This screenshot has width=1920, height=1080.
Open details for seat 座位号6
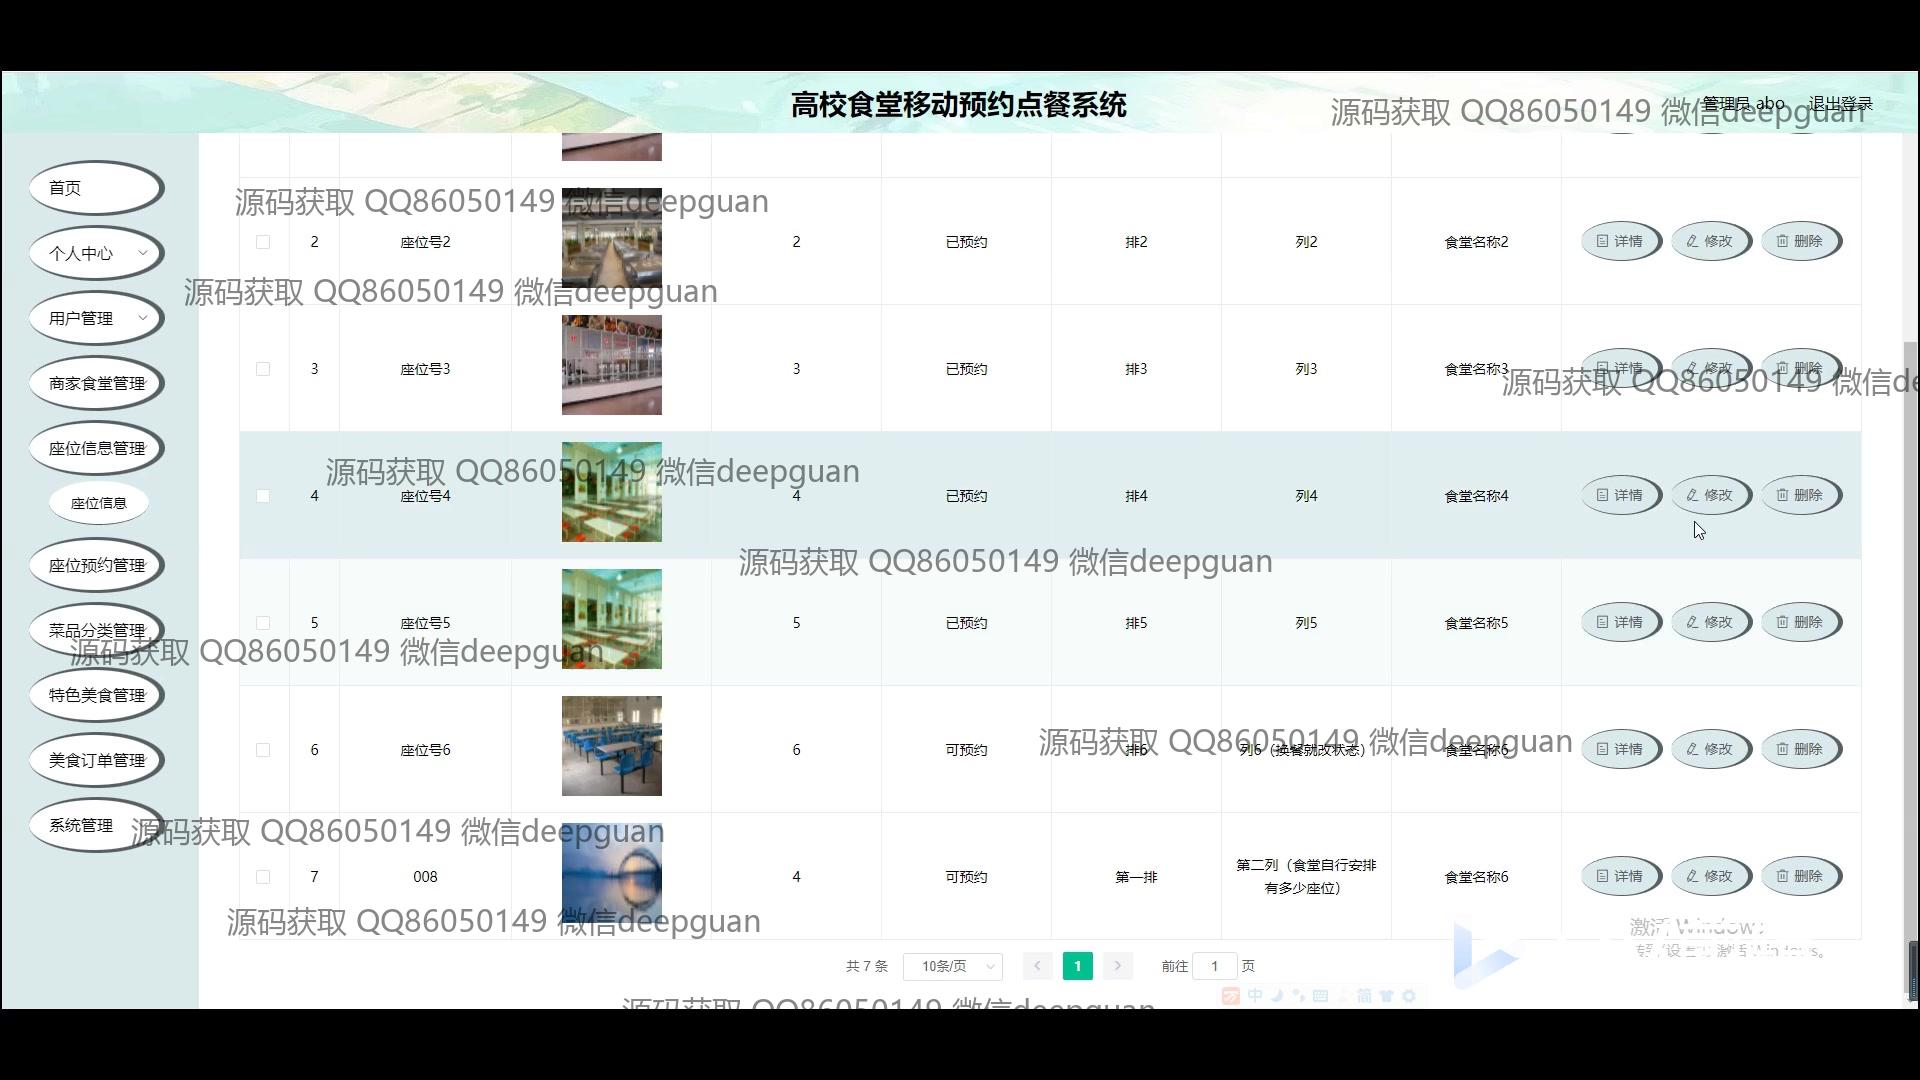1620,749
